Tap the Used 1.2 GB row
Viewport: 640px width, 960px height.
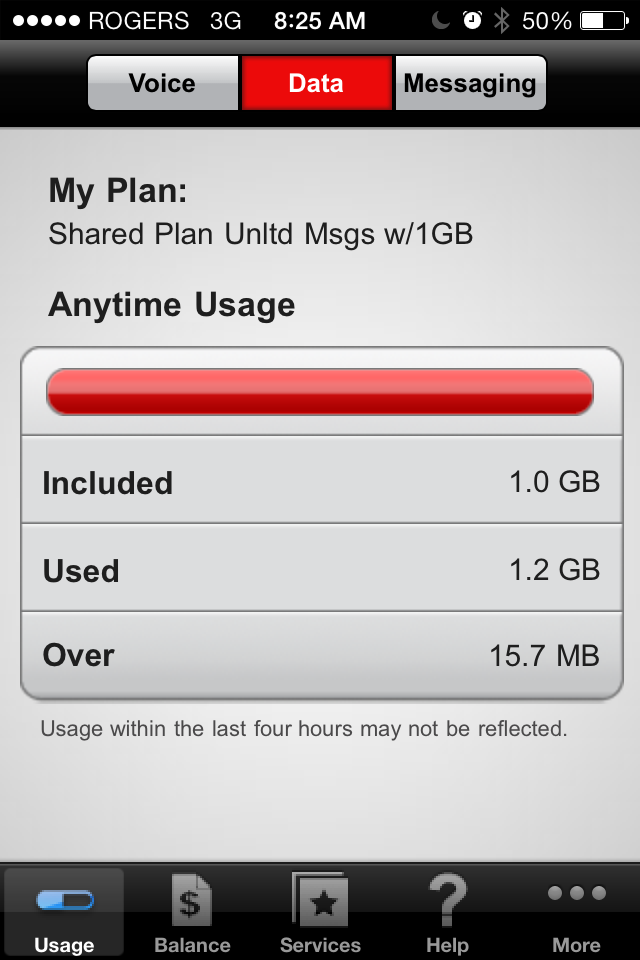(x=321, y=570)
